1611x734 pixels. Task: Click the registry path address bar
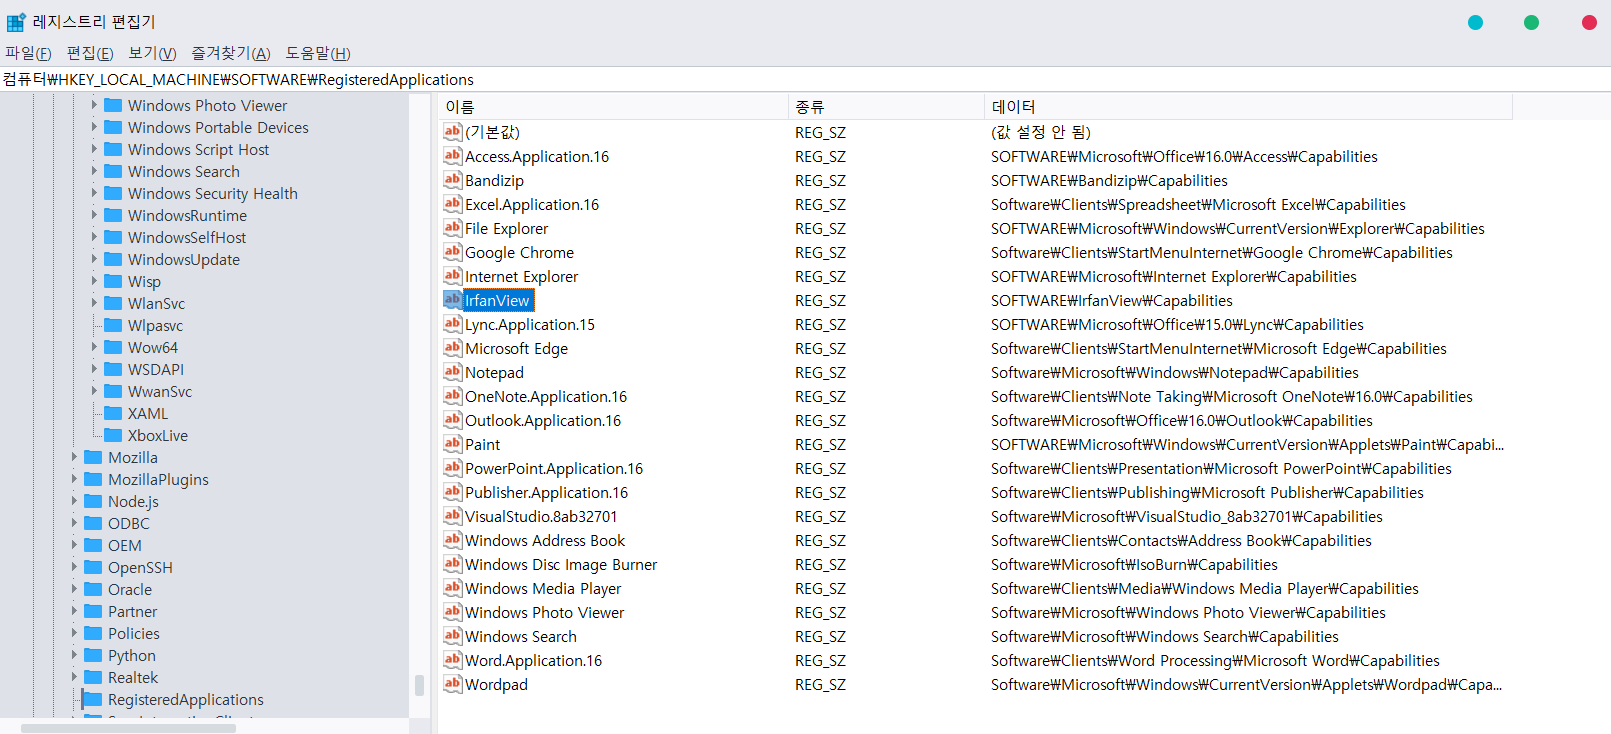point(805,79)
